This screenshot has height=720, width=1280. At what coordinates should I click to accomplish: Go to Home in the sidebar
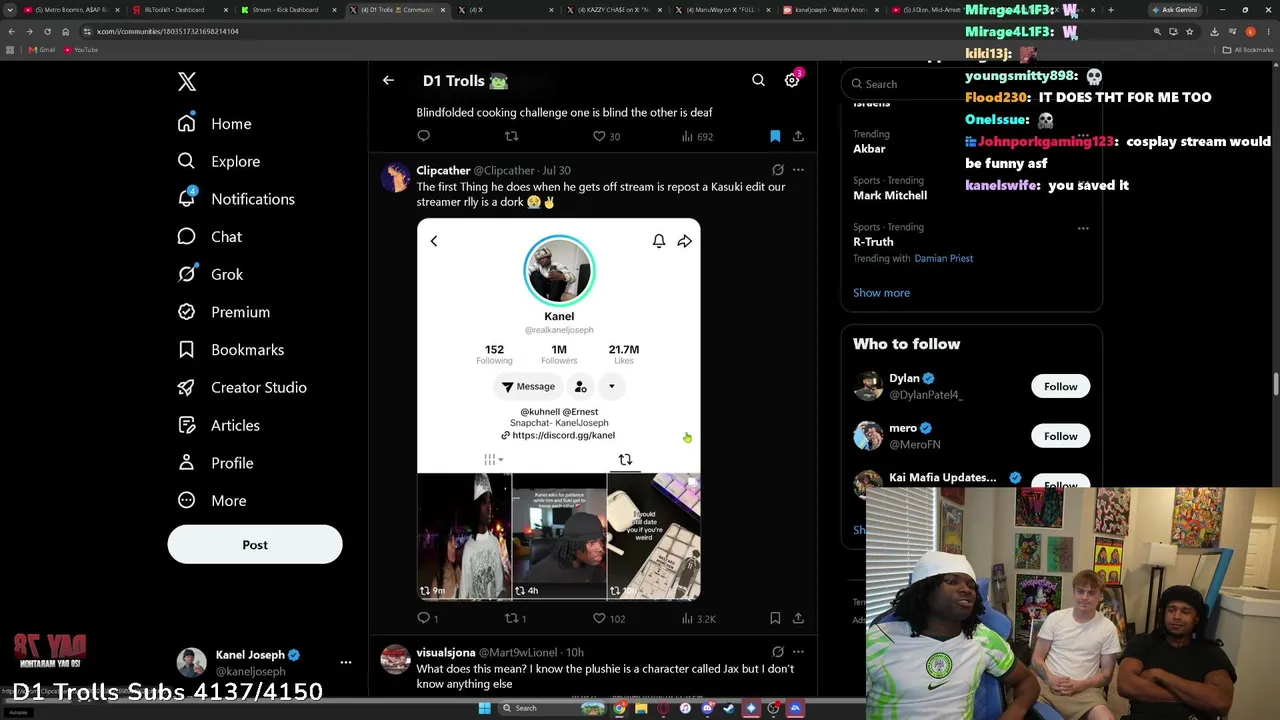tap(214, 124)
